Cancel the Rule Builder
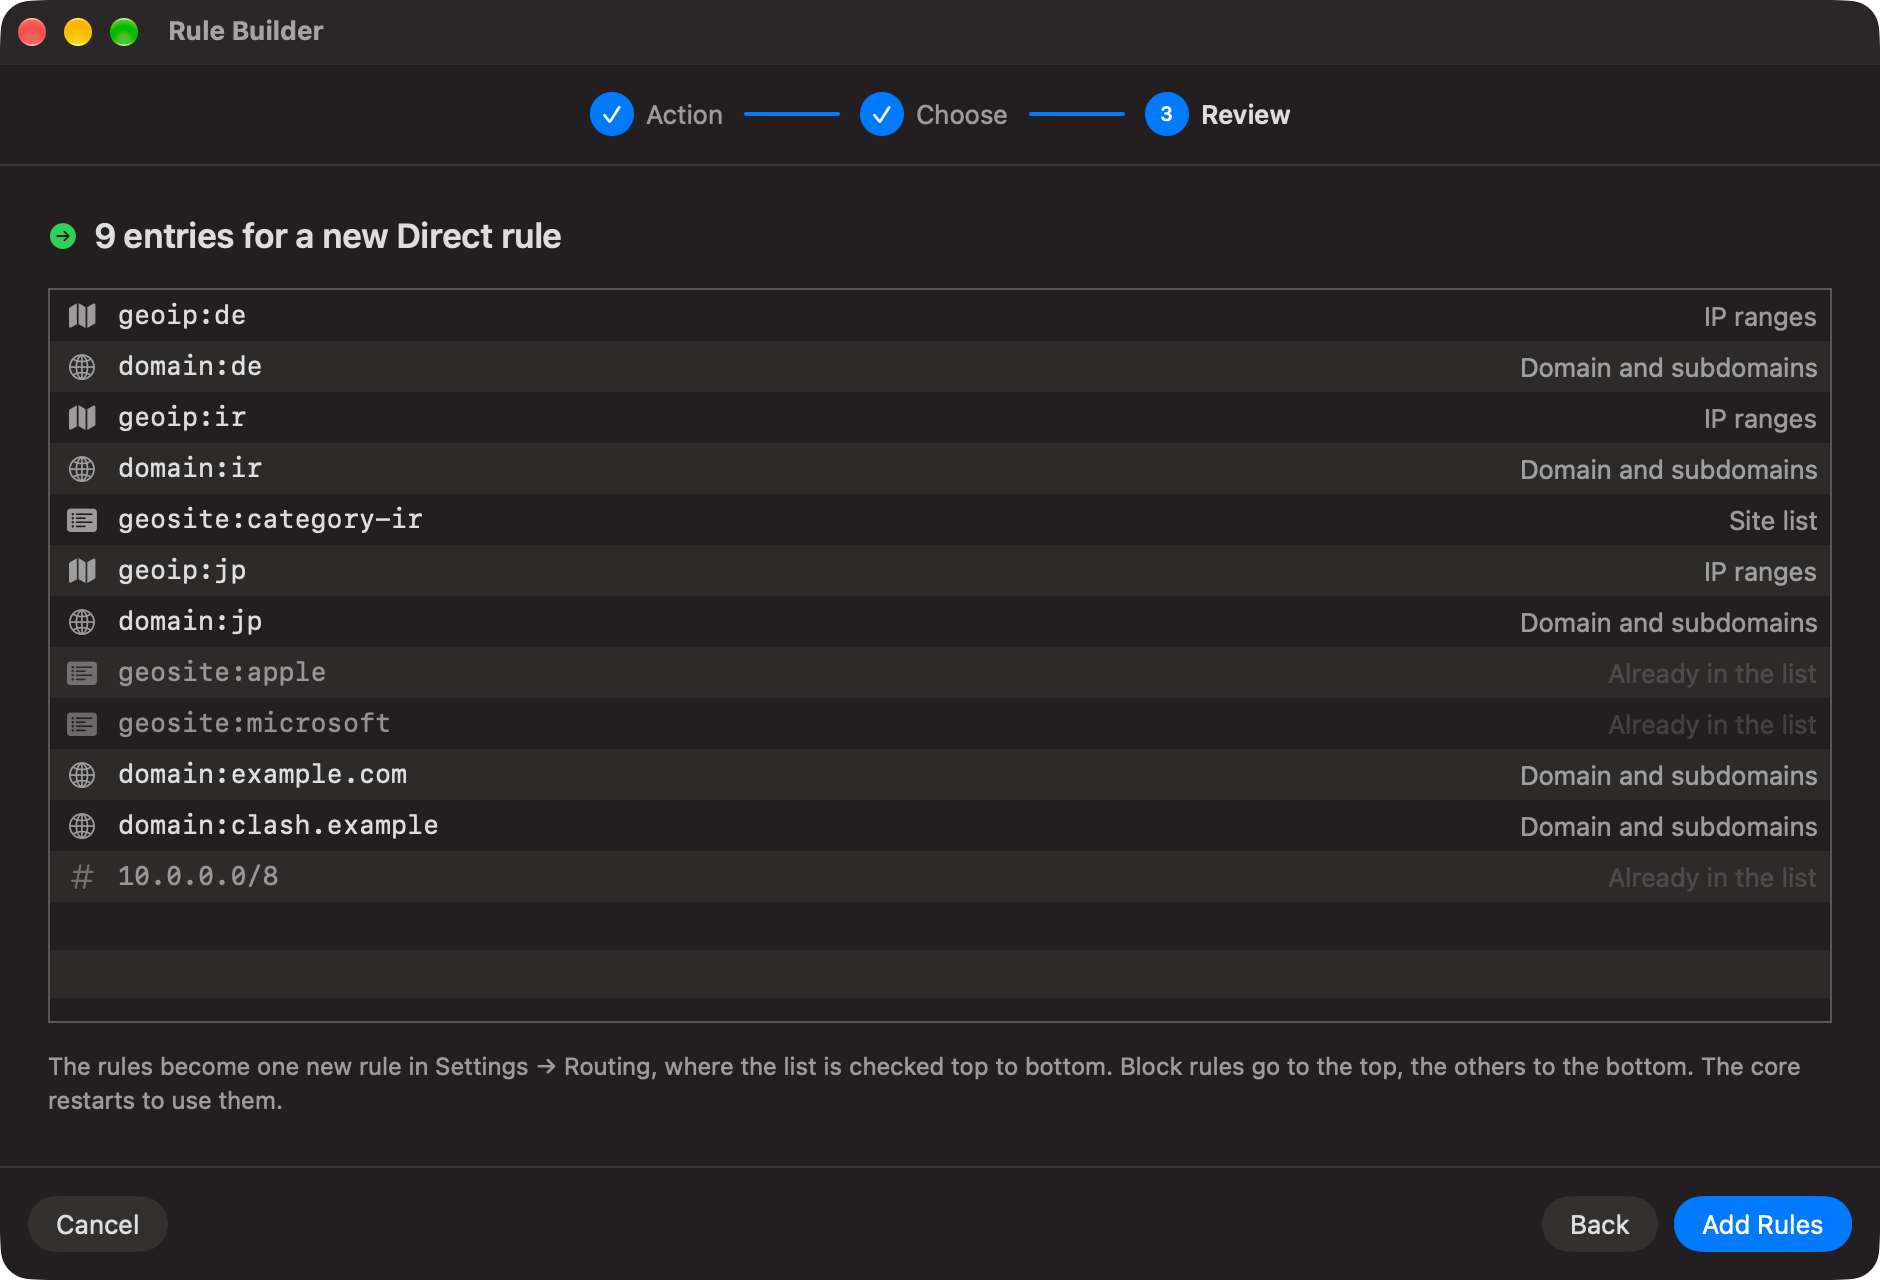 pyautogui.click(x=98, y=1224)
